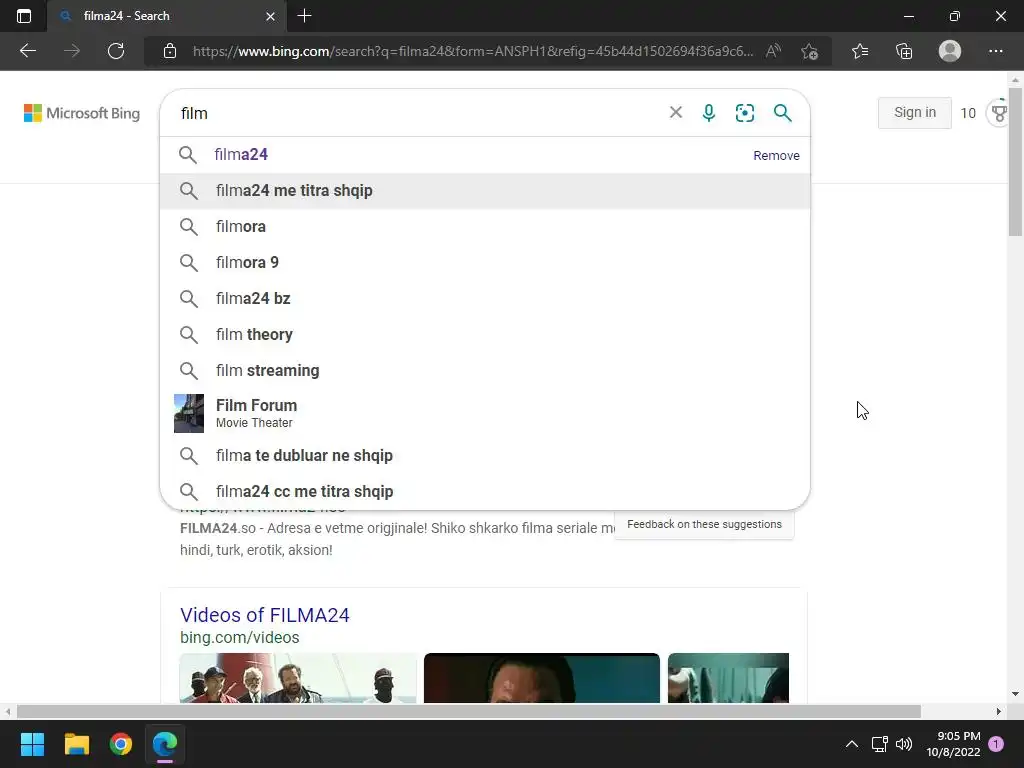This screenshot has height=768, width=1024.
Task: Open bing.com/videos link
Action: click(240, 637)
